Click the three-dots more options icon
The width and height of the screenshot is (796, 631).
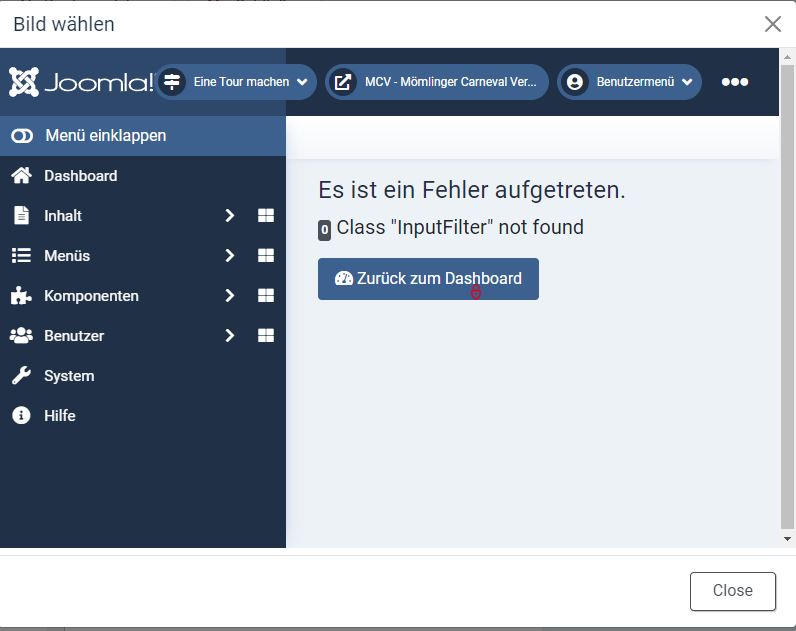[x=735, y=82]
